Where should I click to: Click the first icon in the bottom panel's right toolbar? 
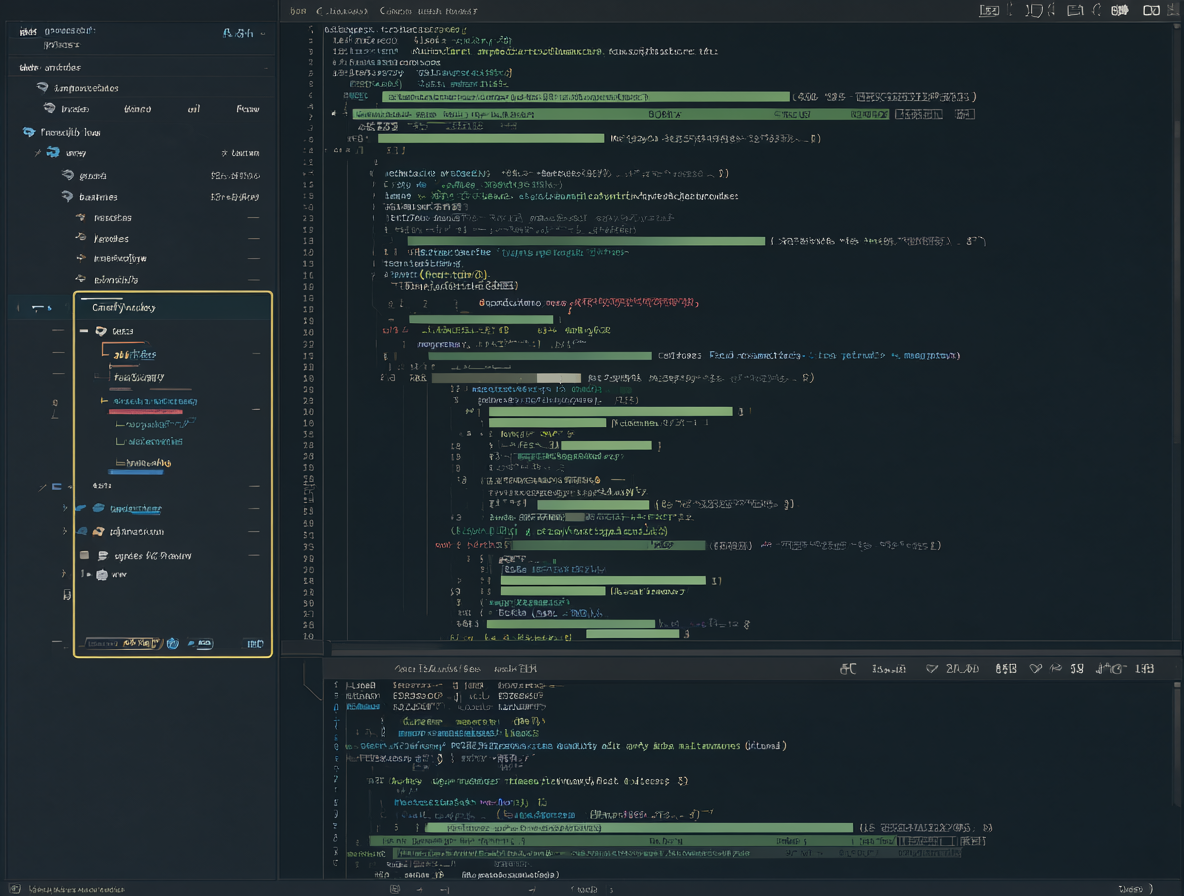pyautogui.click(x=848, y=669)
